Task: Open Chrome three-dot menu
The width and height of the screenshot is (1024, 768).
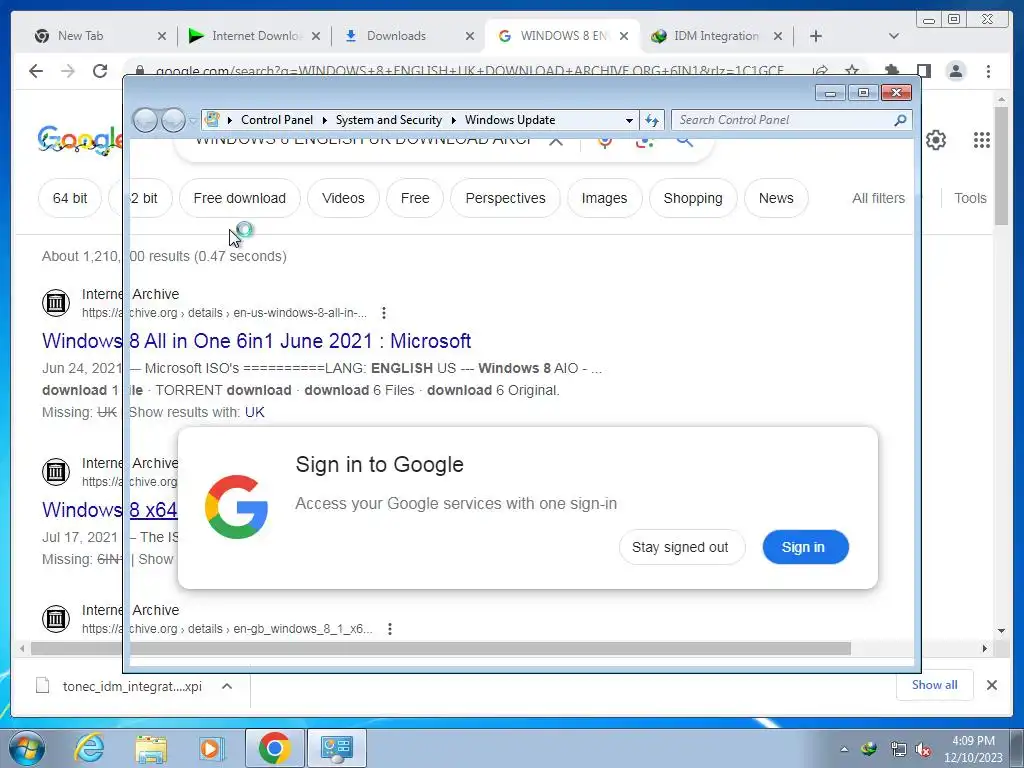Action: click(x=988, y=71)
